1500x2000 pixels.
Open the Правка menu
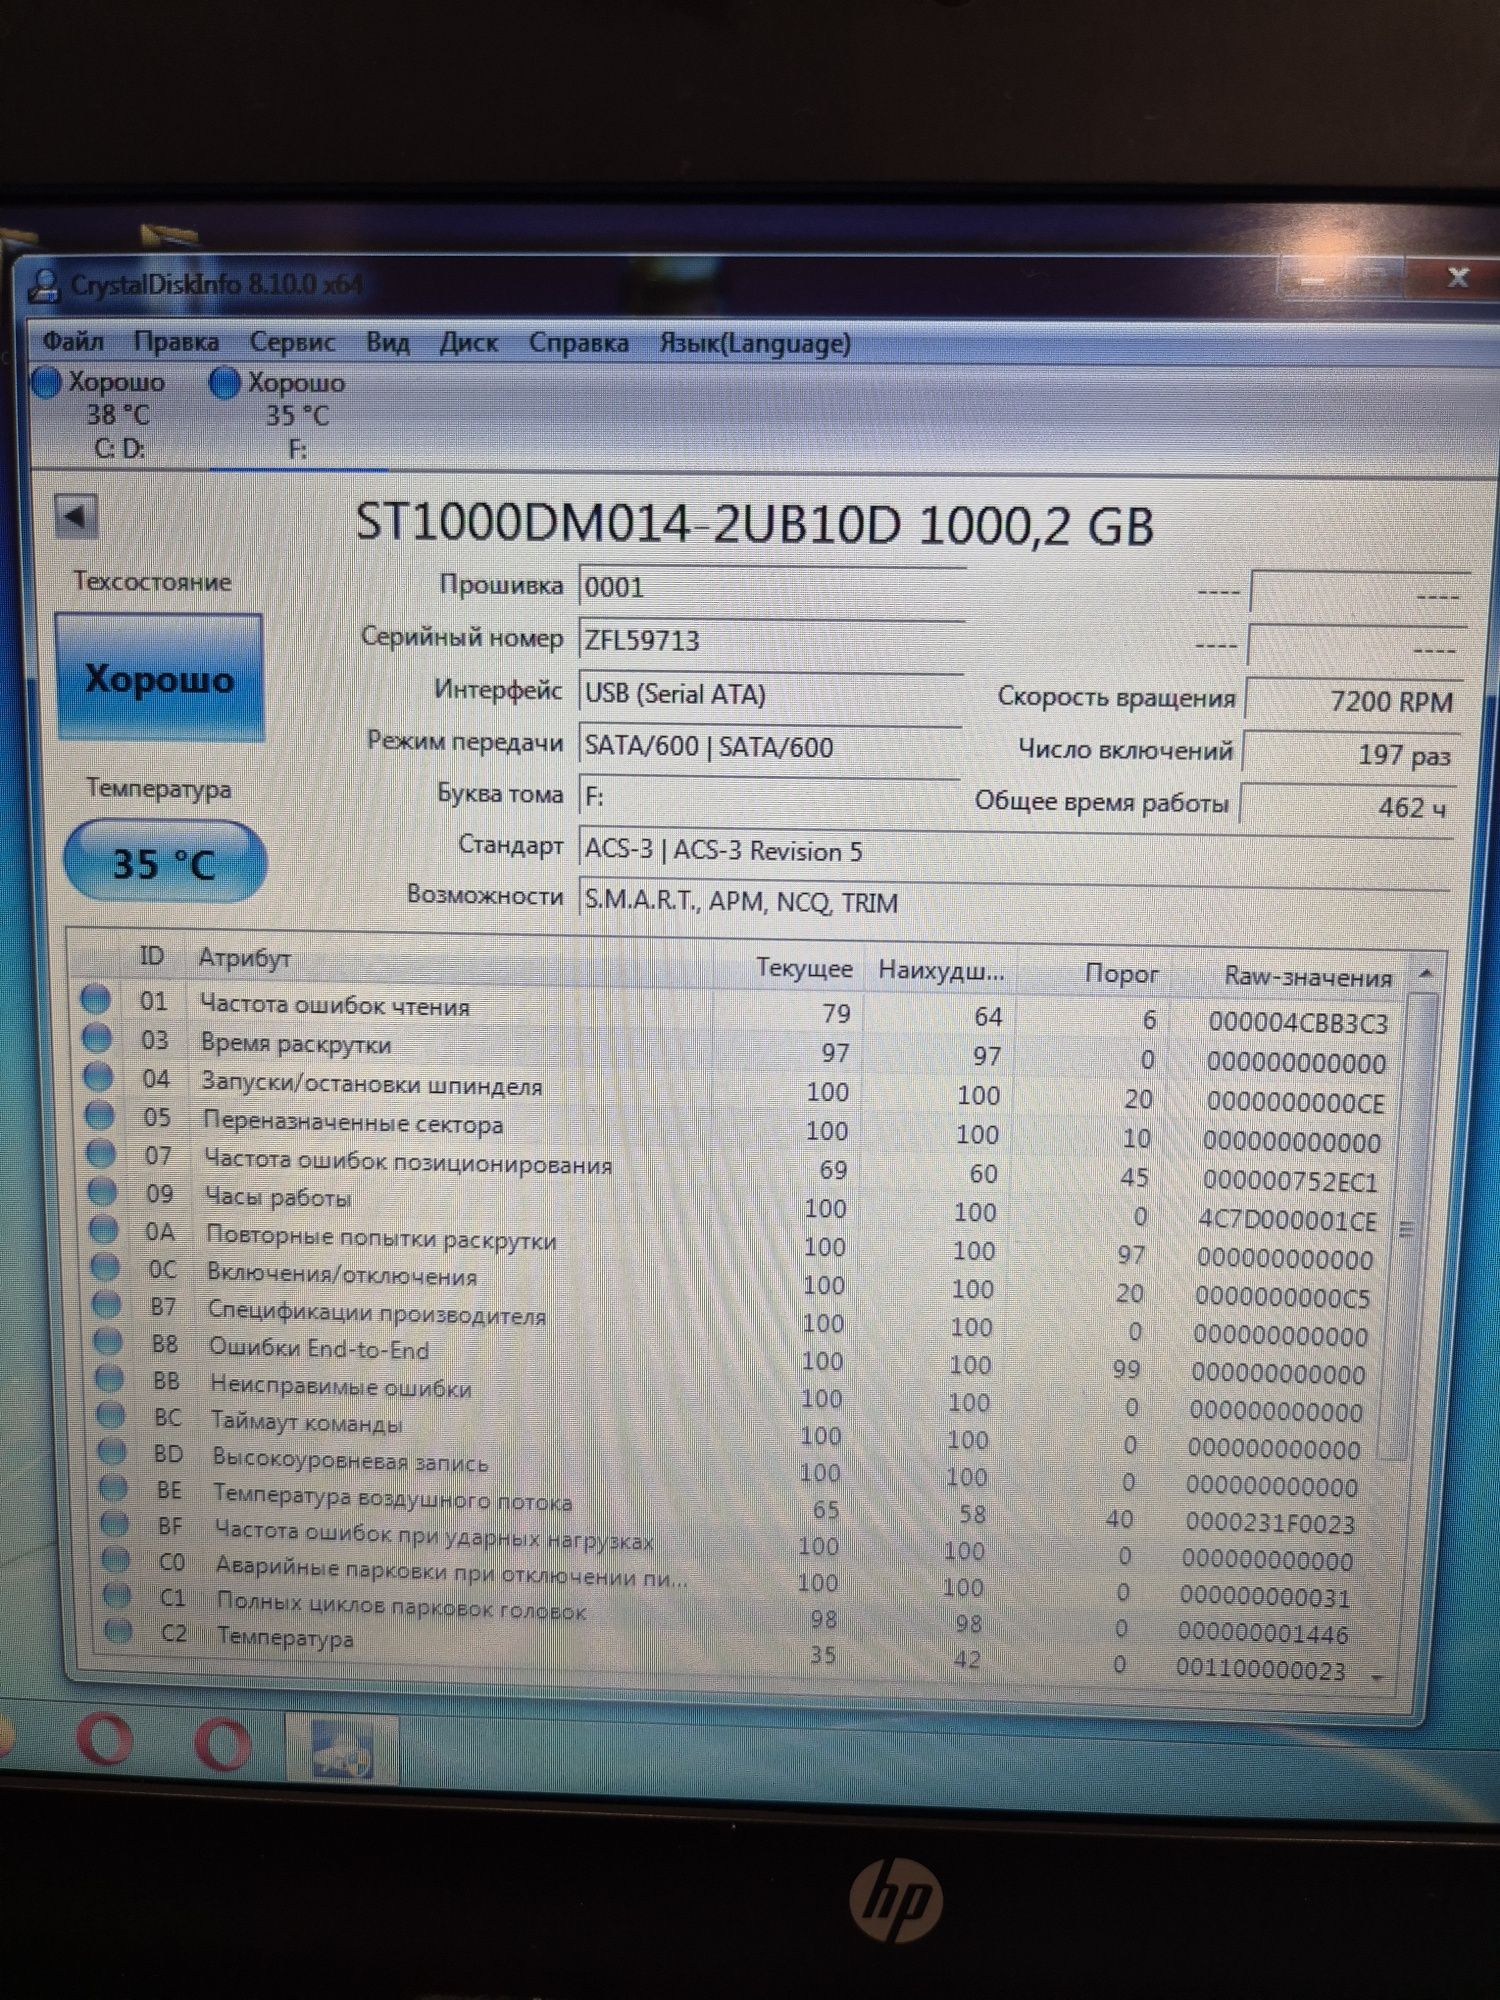(176, 342)
